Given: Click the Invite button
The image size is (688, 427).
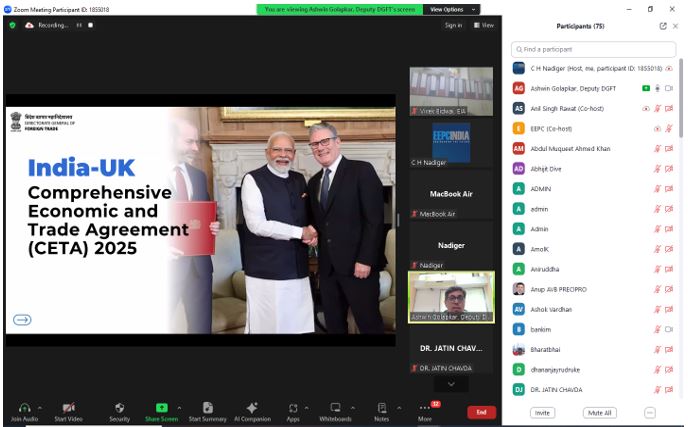Looking at the screenshot, I should (x=542, y=413).
